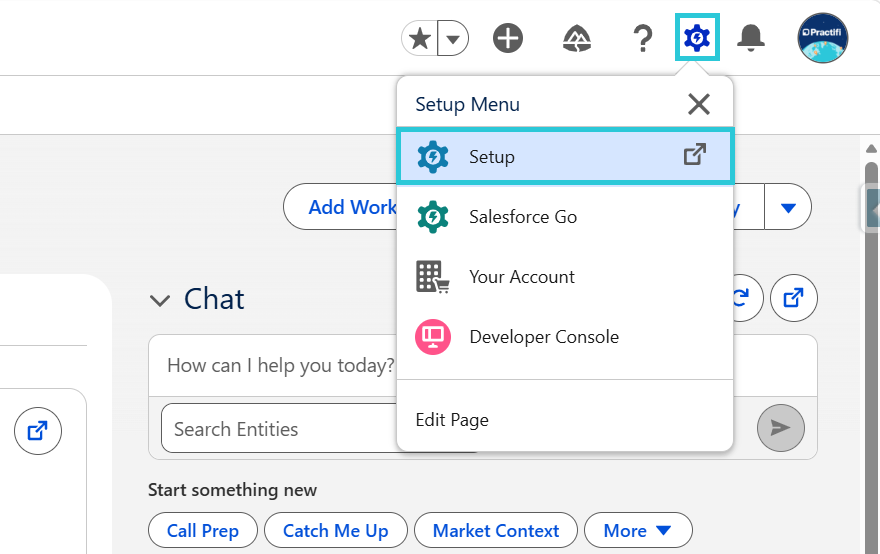Click the left panel pop-out icon
880x554 pixels.
pos(38,431)
